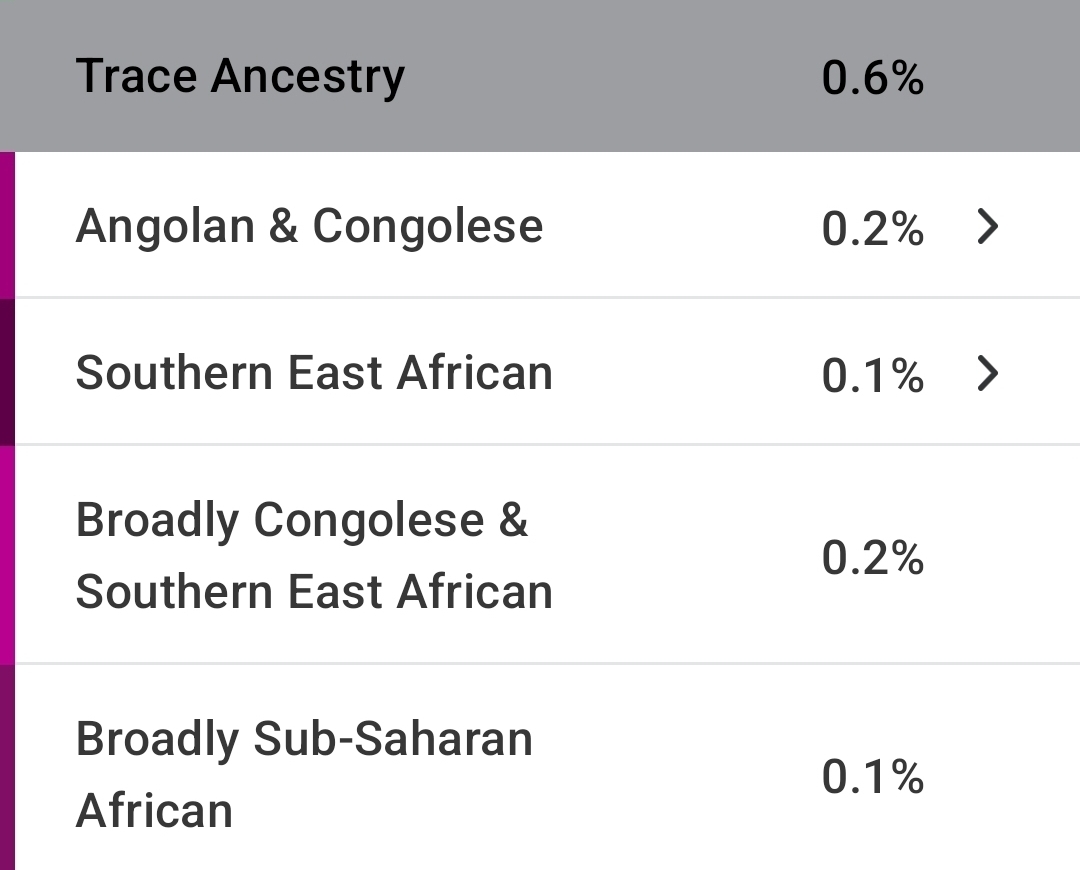Click the Southern East African 0.1% value
1080x870 pixels.
point(873,375)
